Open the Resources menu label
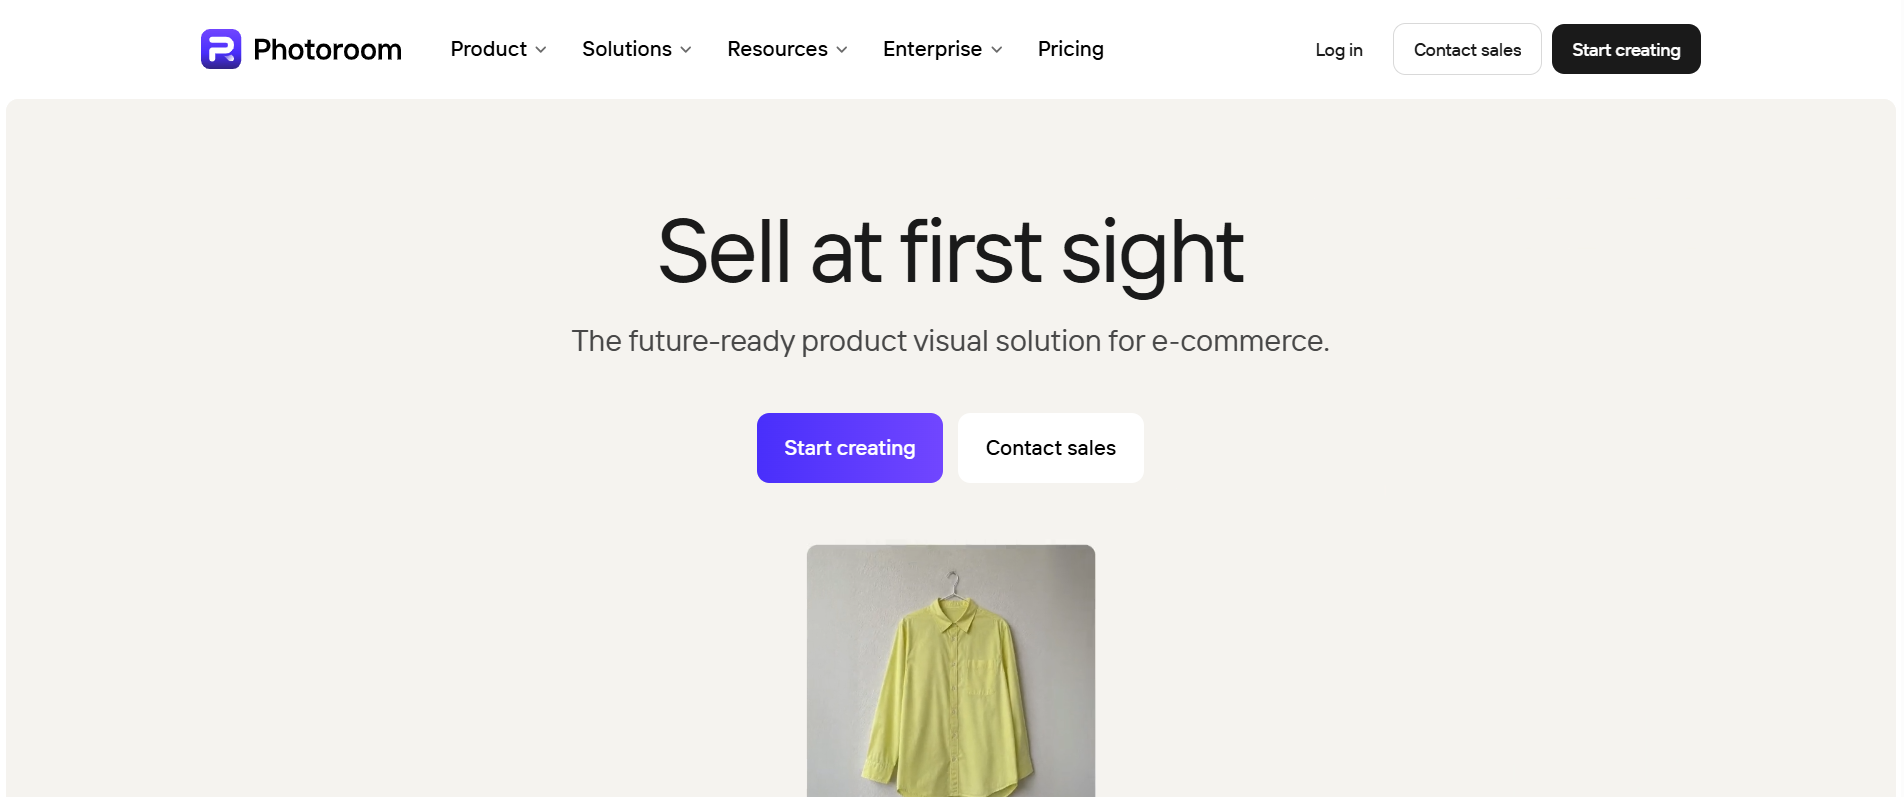The image size is (1904, 797). pos(777,49)
